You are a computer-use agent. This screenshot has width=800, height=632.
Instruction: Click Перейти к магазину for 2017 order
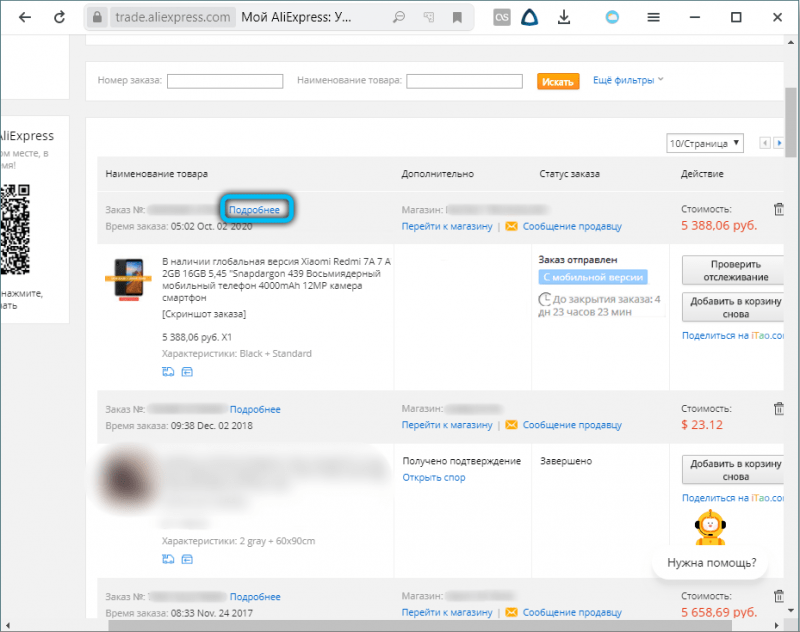447,612
